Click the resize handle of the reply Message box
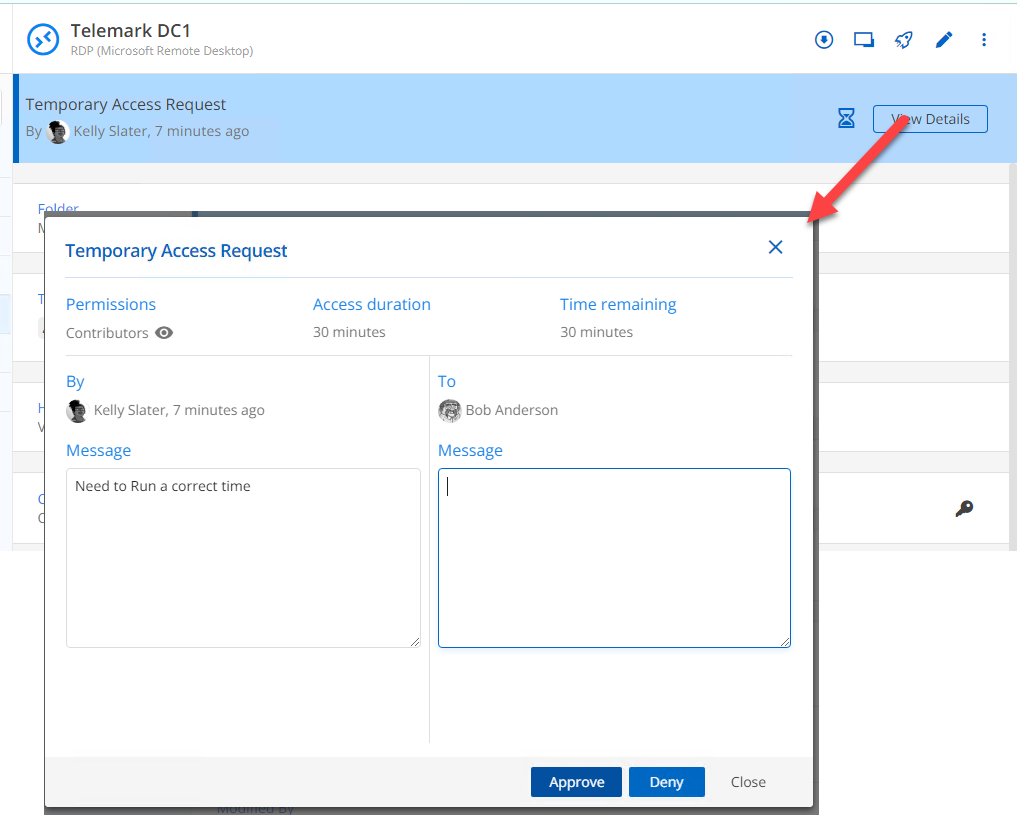This screenshot has width=1017, height=815. [x=785, y=641]
